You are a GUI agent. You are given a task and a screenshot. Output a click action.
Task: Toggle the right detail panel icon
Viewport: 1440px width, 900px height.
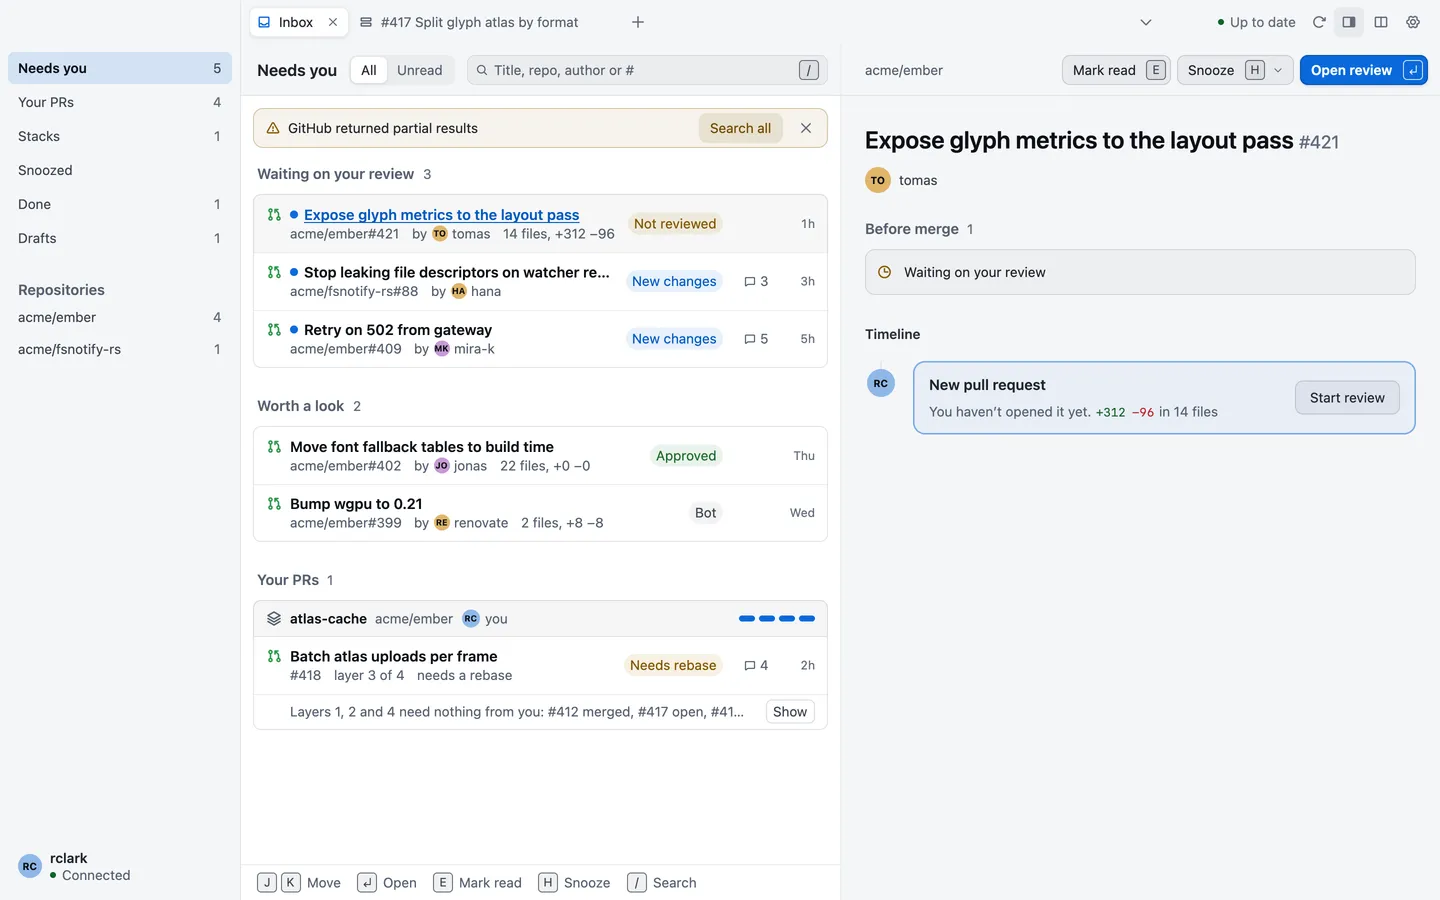point(1349,22)
